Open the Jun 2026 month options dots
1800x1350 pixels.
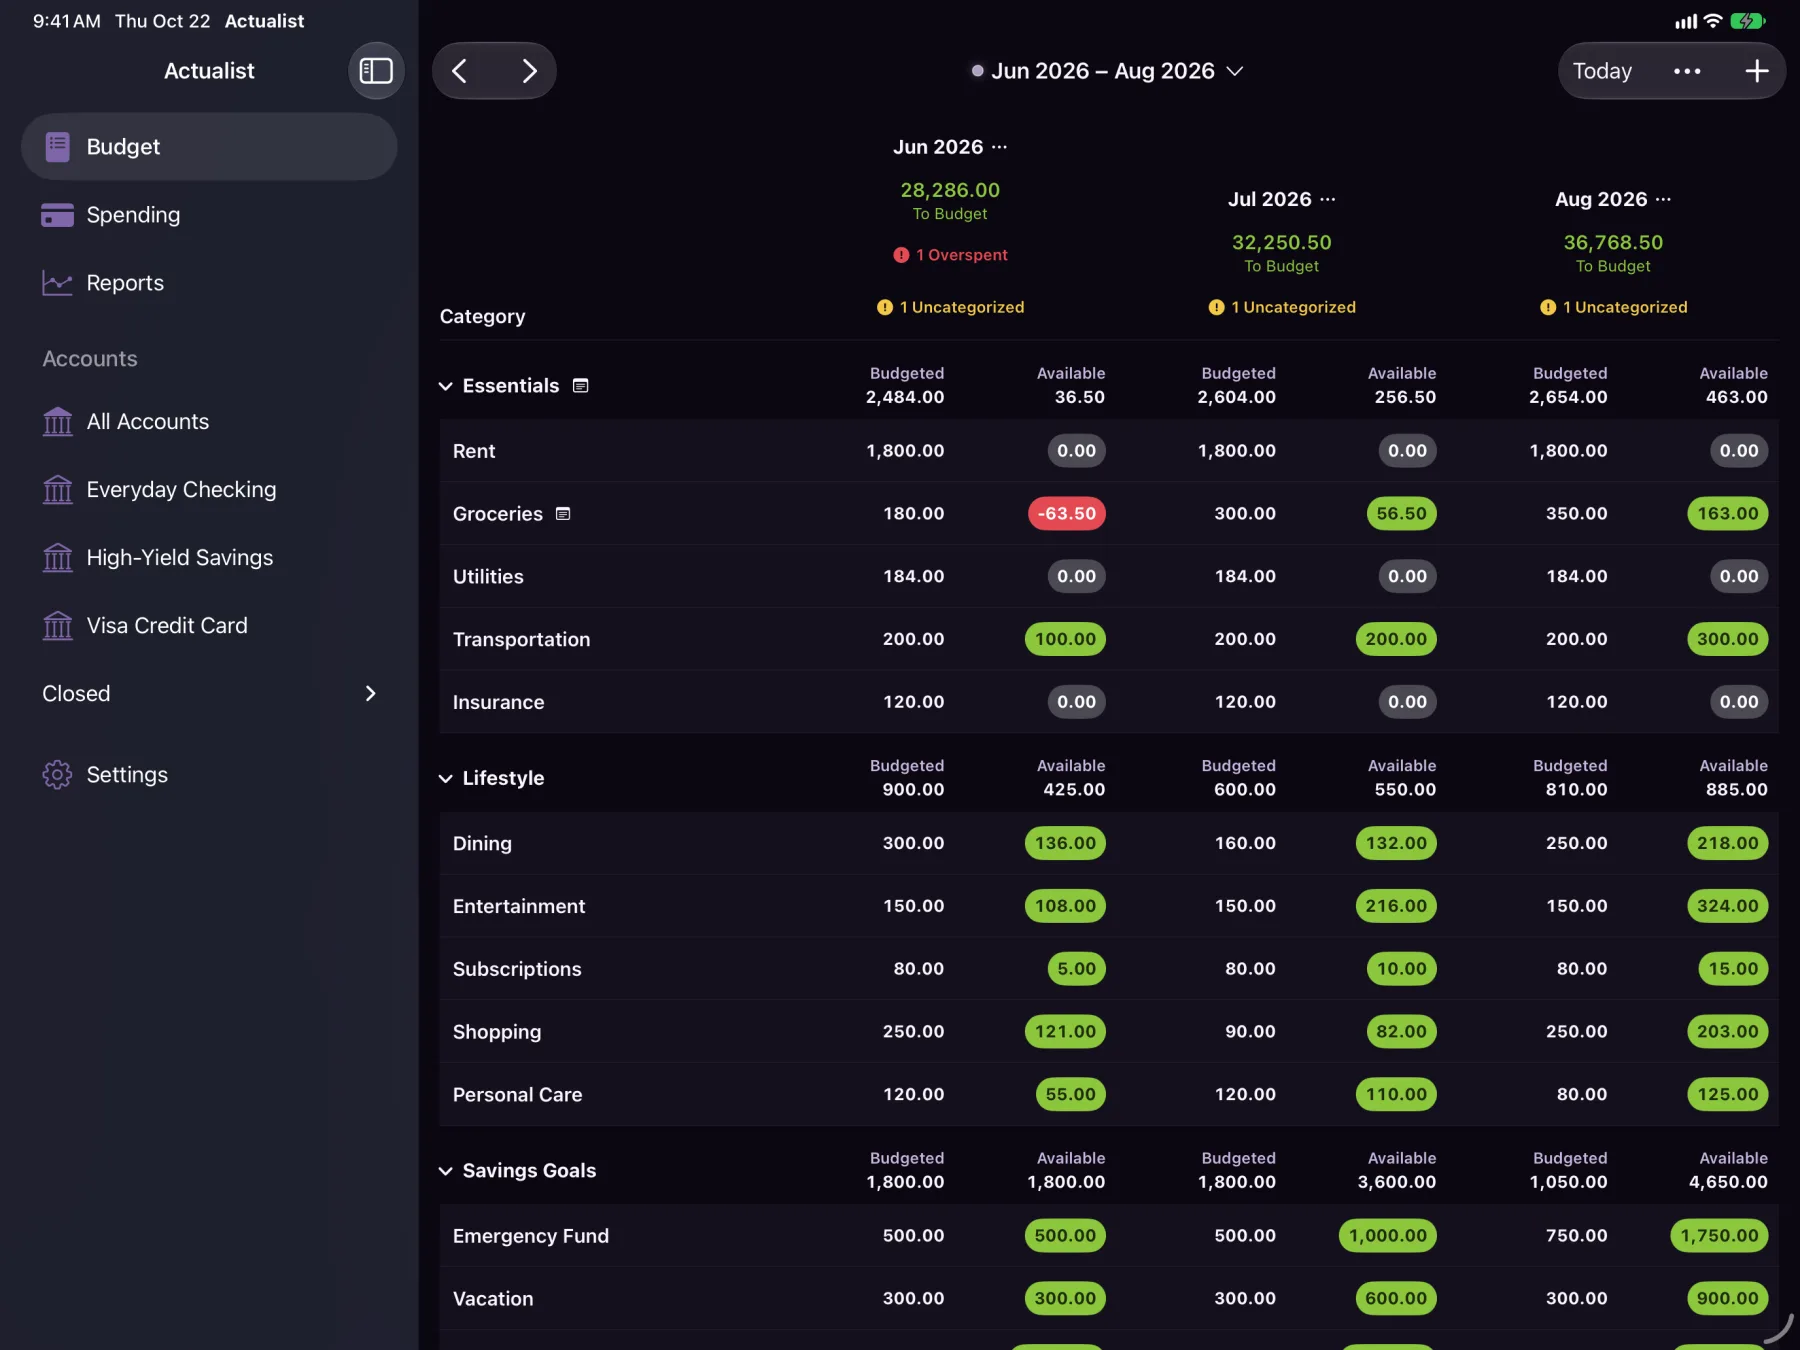point(999,147)
